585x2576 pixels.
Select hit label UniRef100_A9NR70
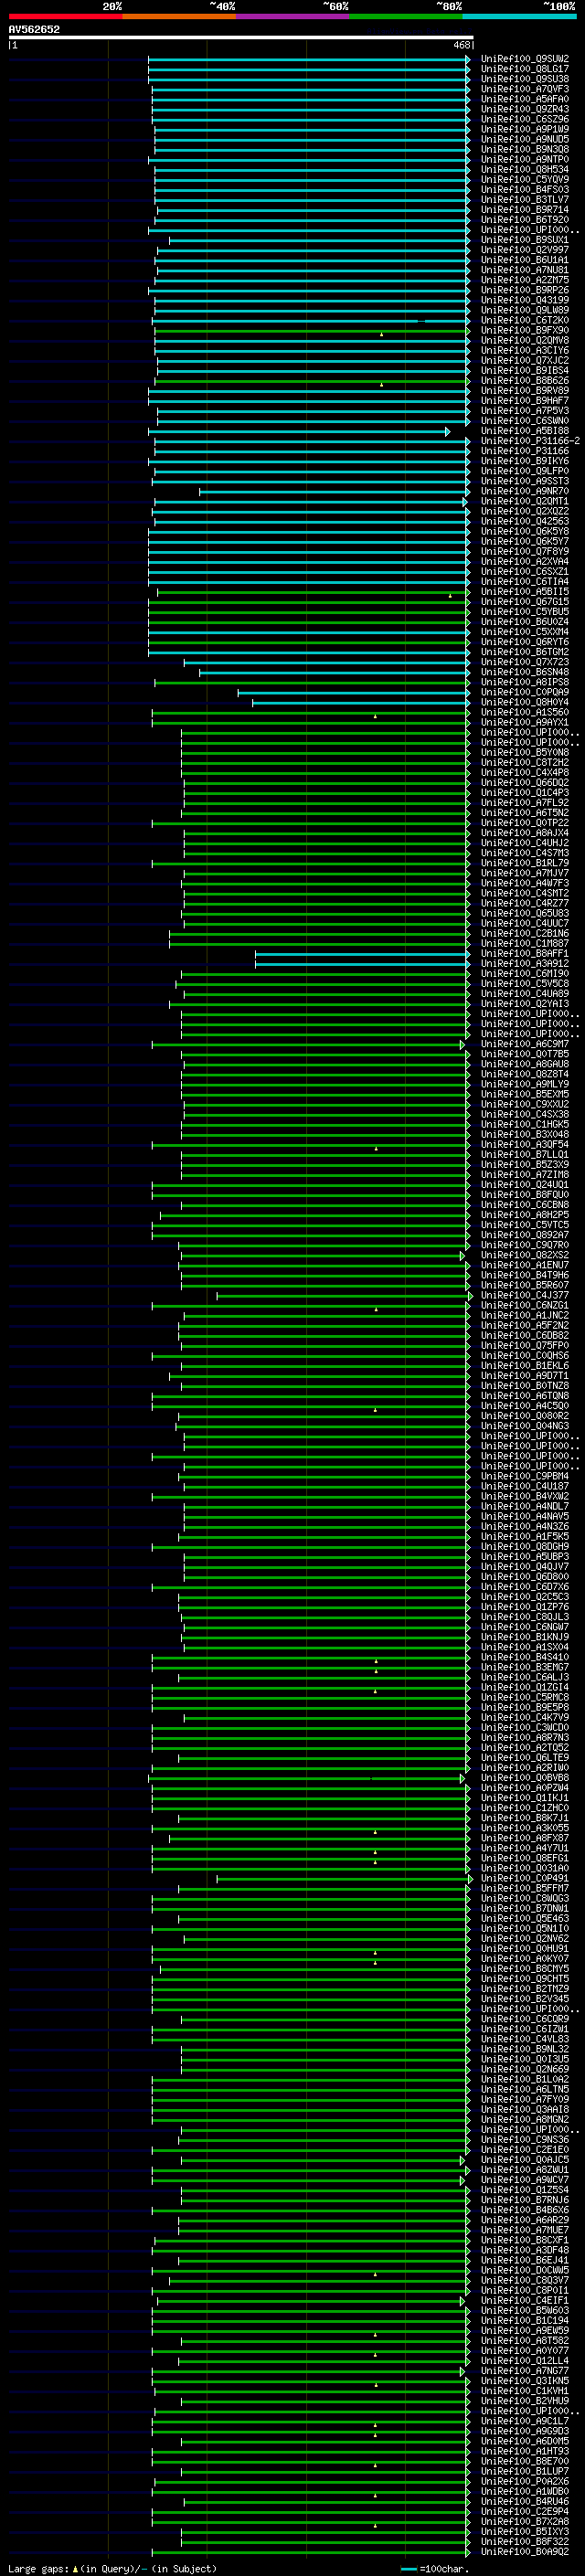click(525, 491)
